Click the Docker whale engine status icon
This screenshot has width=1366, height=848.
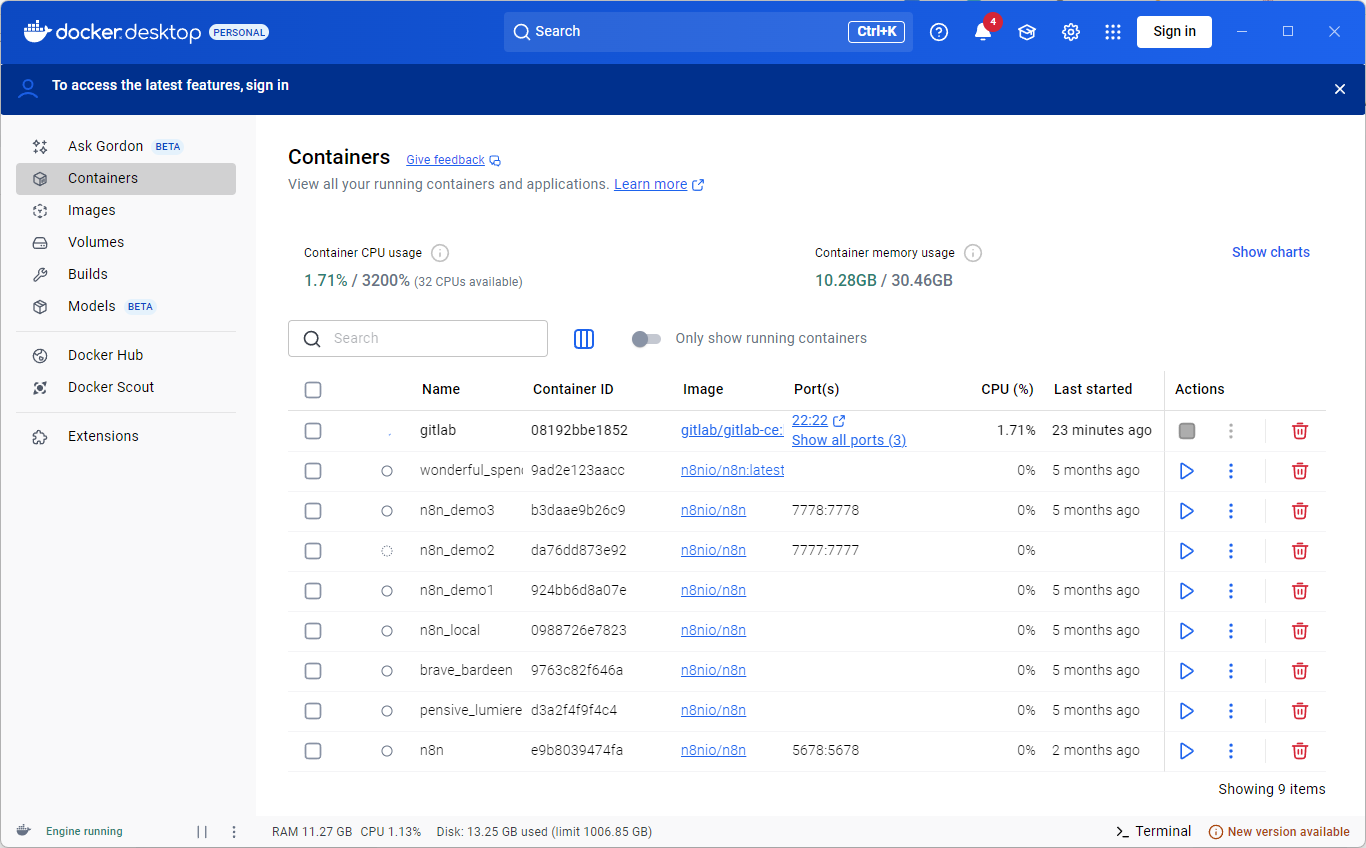tap(24, 831)
